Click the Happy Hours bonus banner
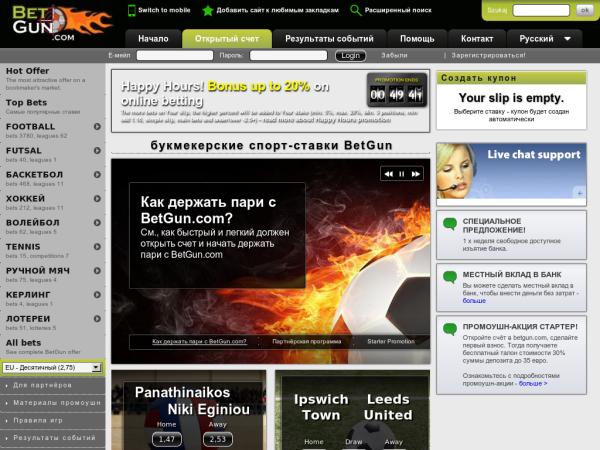The image size is (600, 450). (x=271, y=101)
